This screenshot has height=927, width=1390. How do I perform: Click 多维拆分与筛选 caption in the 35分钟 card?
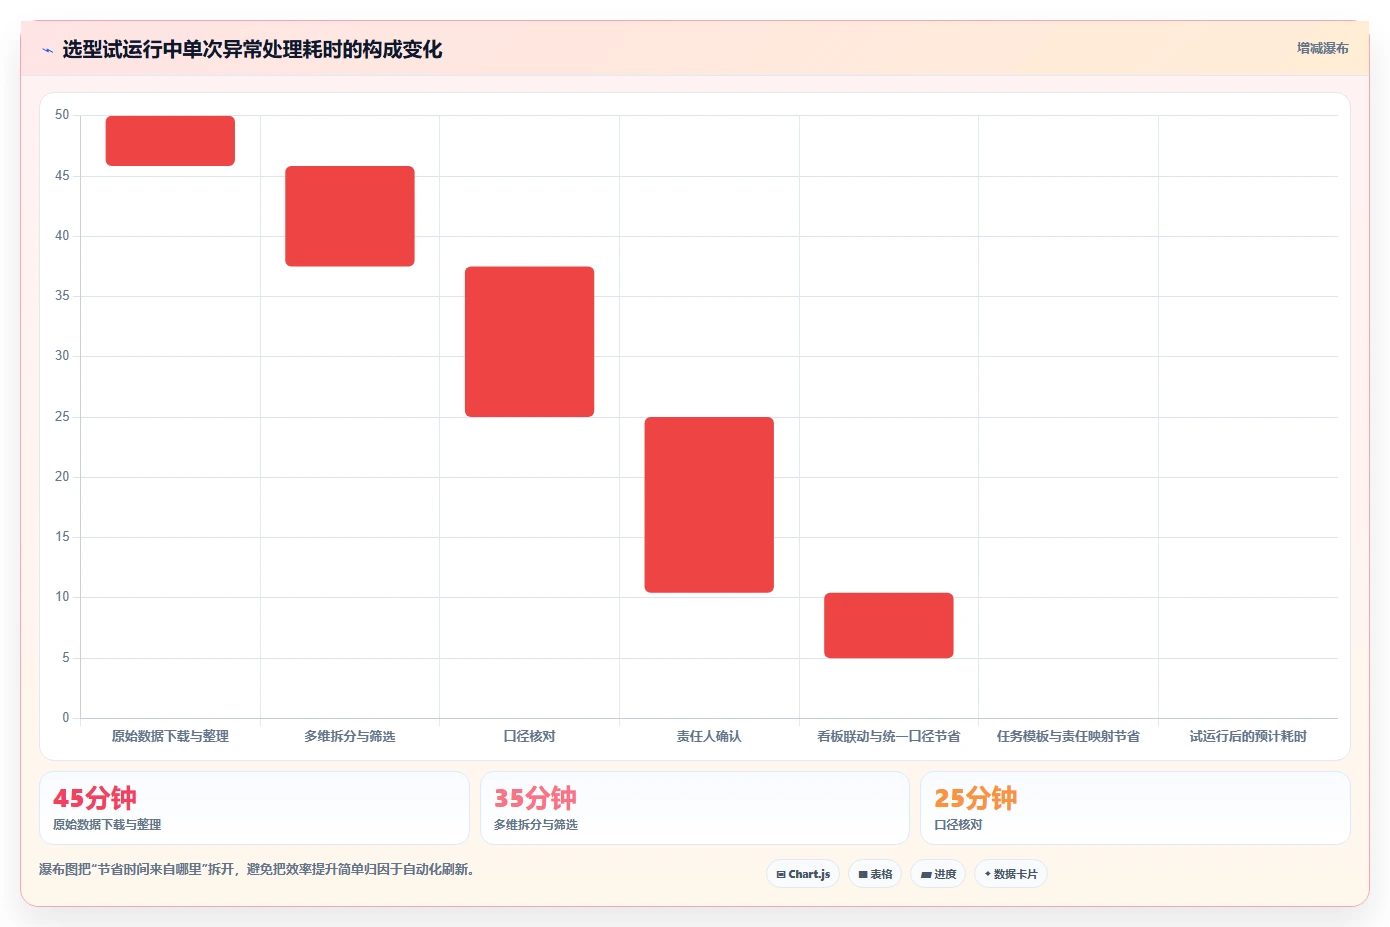point(536,825)
